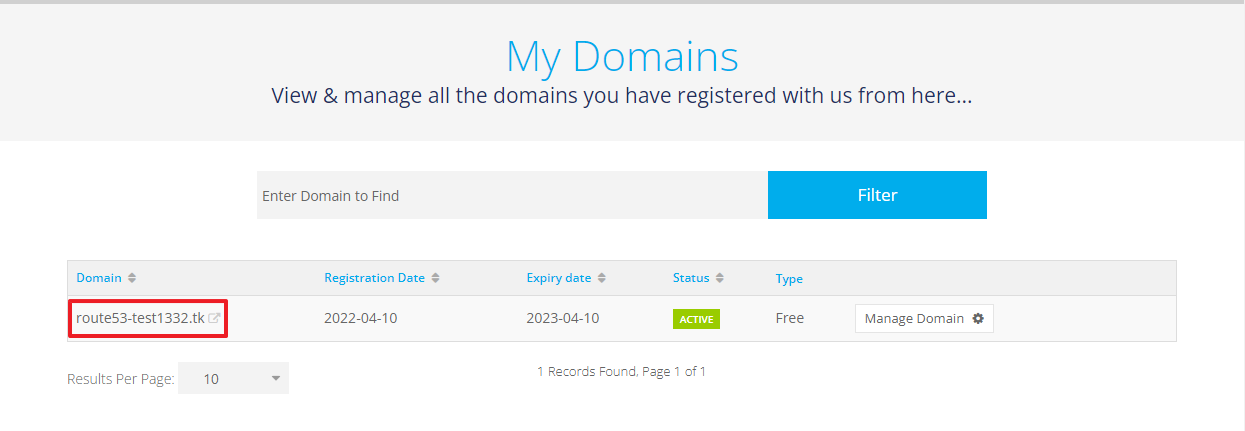Sort by Registration Date arrows
The image size is (1245, 431).
pos(435,278)
